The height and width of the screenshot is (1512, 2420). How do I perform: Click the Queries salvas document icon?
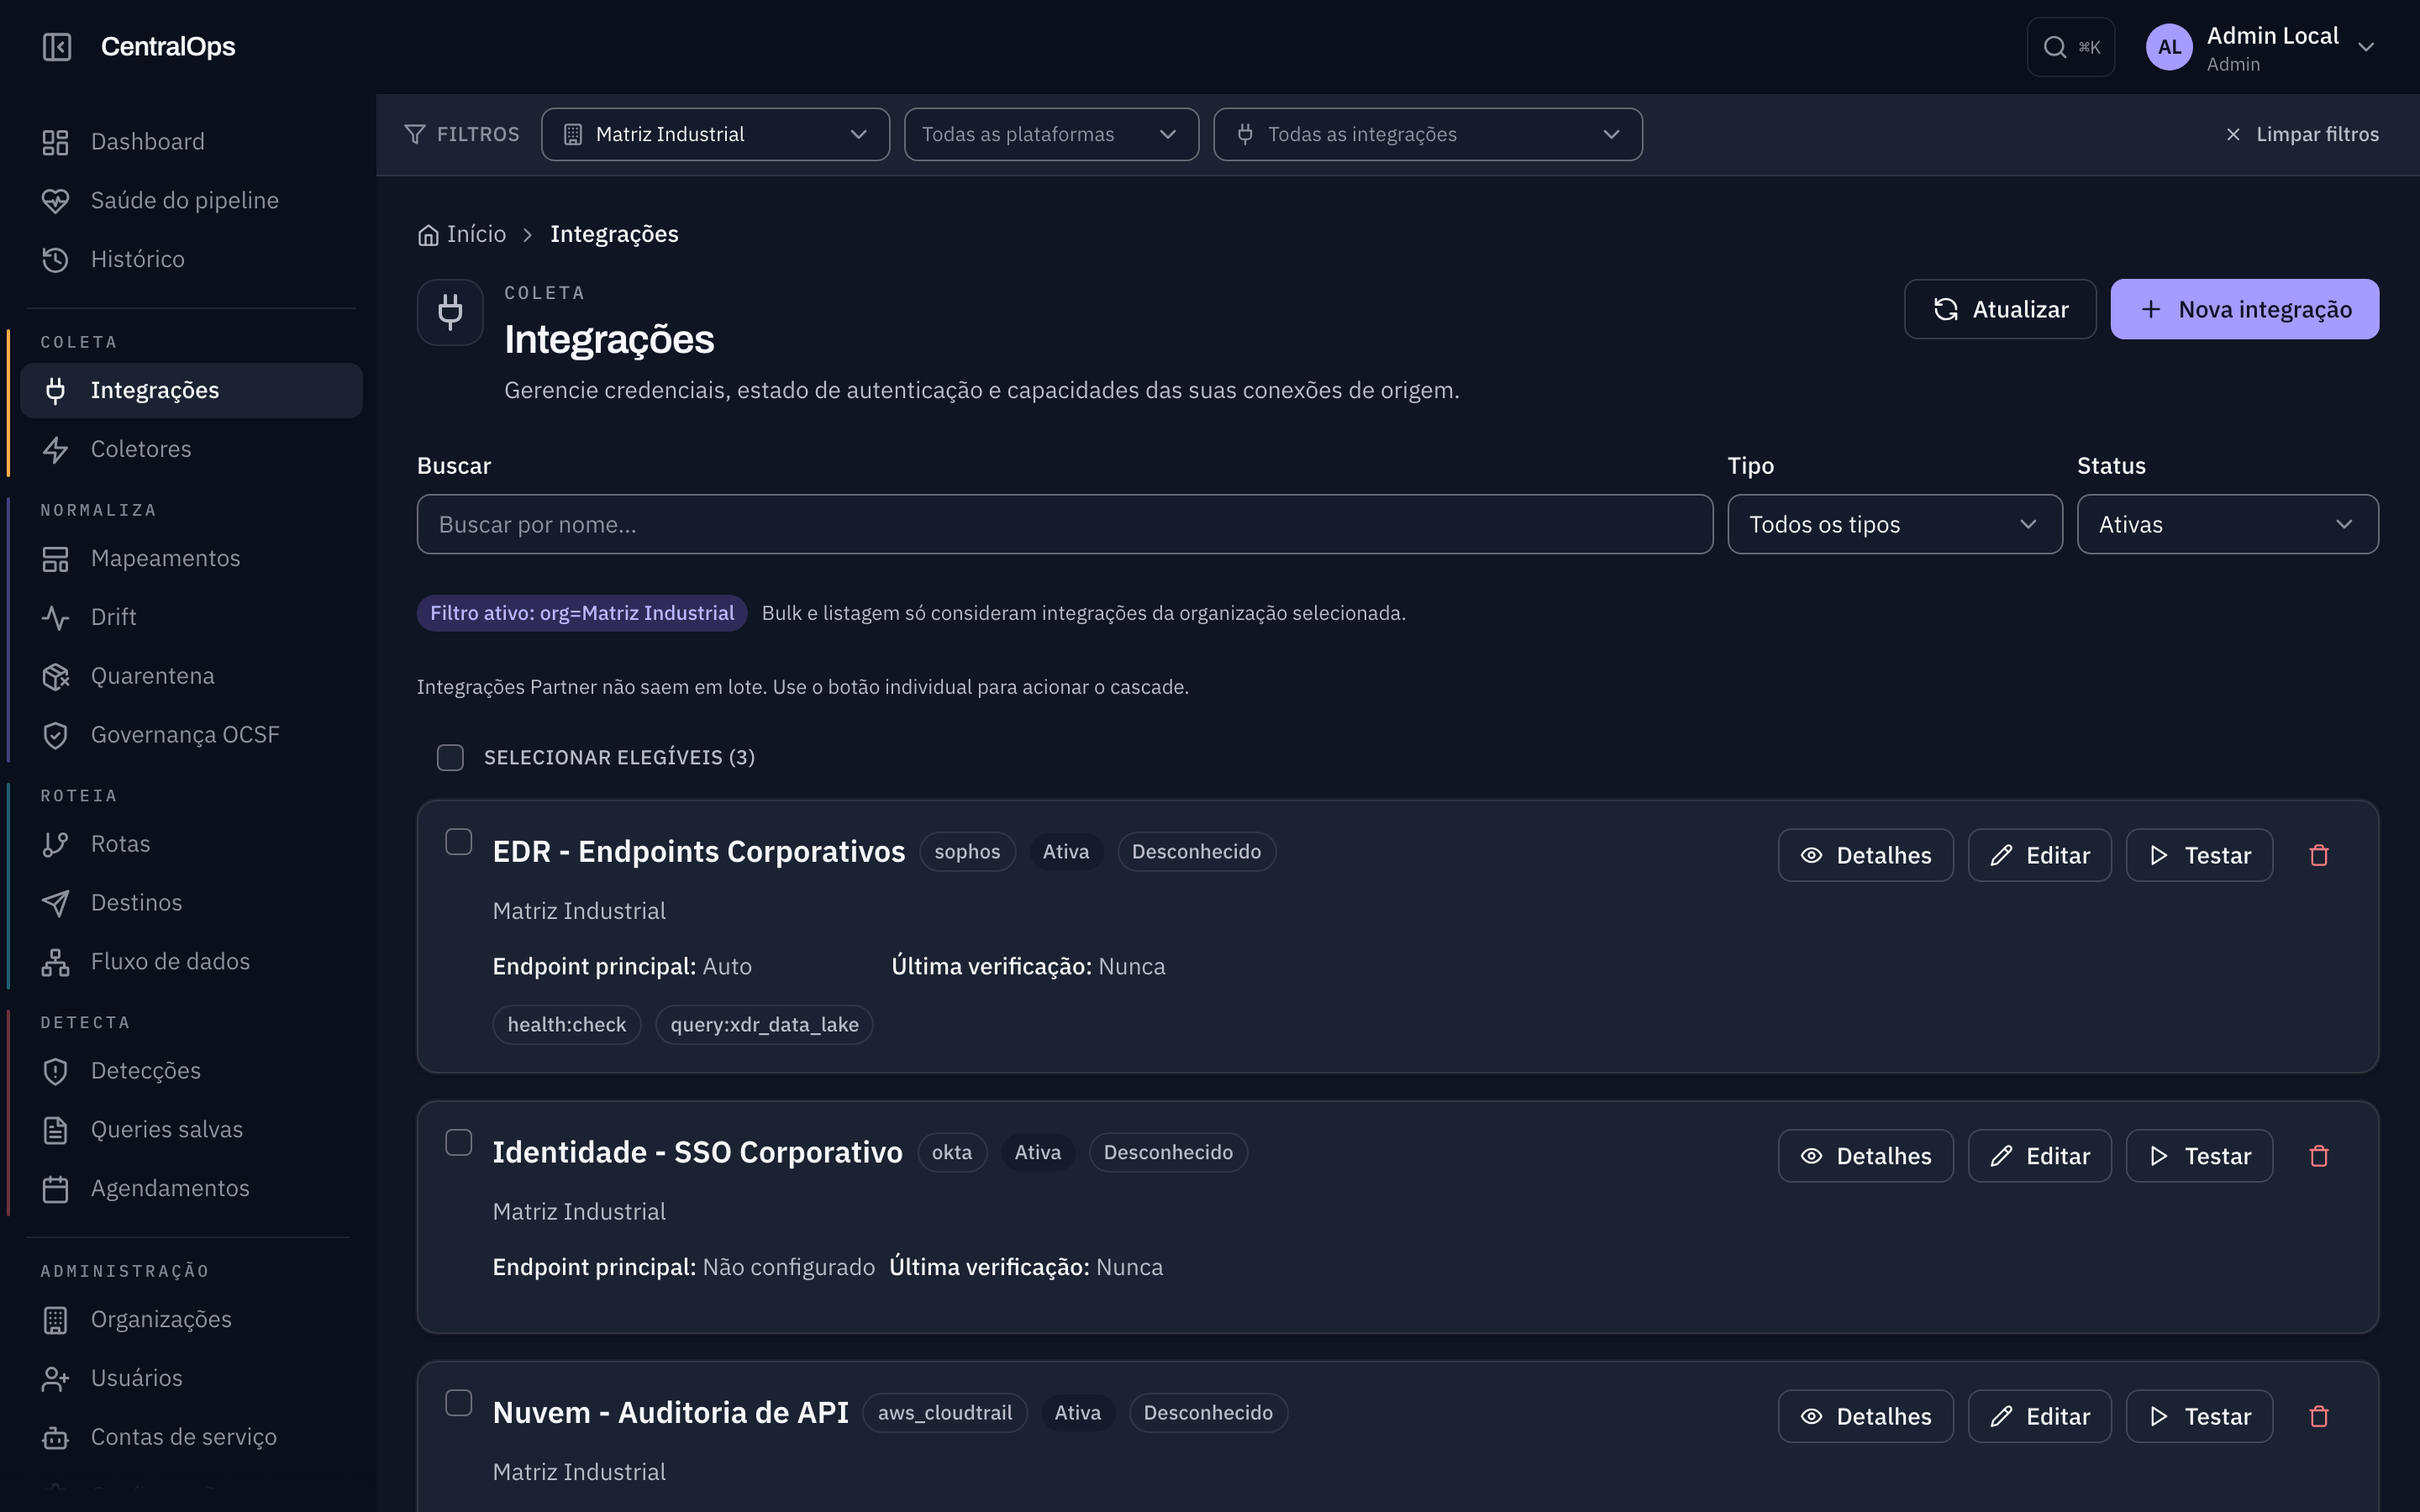click(x=55, y=1130)
